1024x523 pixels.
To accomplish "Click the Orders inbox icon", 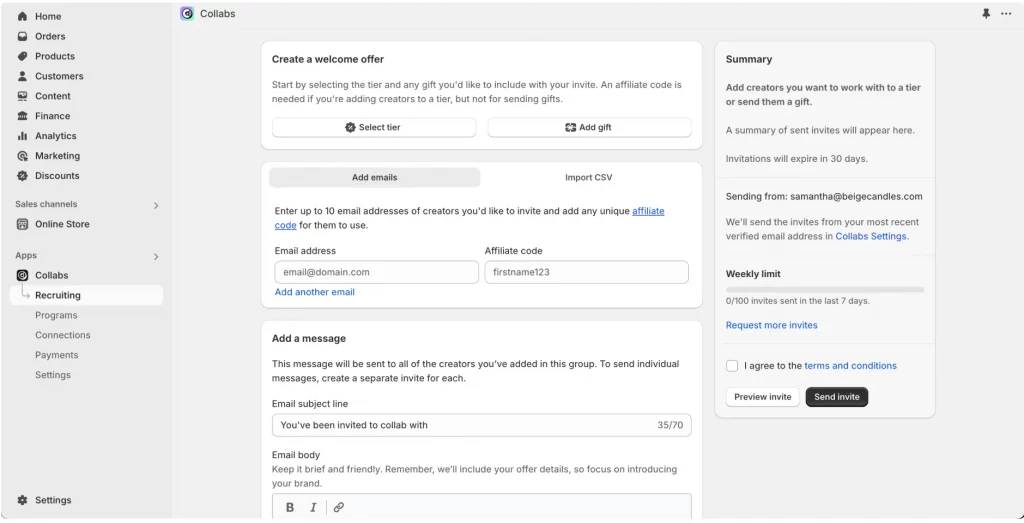I will tap(22, 36).
